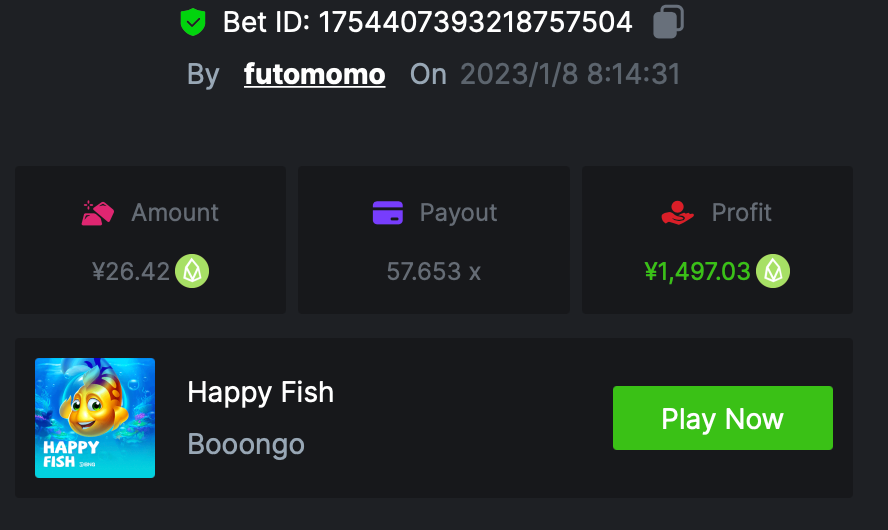Click the red Profit hand icon

(x=677, y=213)
